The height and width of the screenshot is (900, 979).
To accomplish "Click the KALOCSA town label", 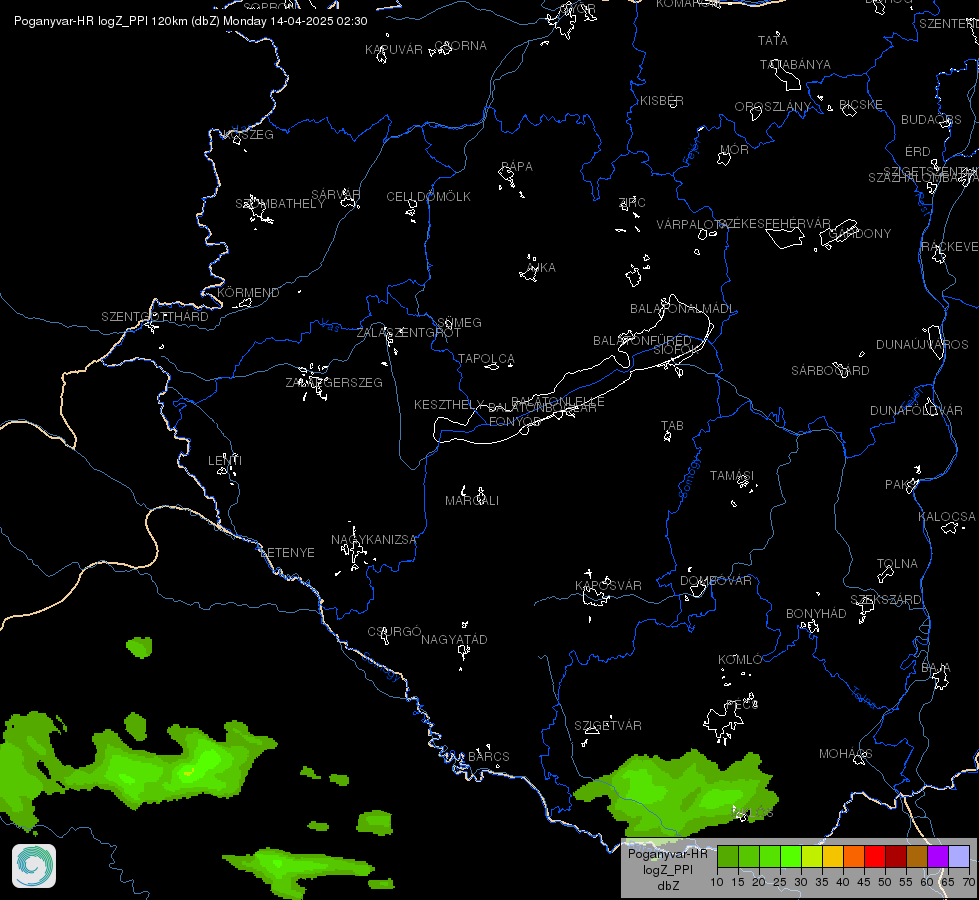I will 947,517.
